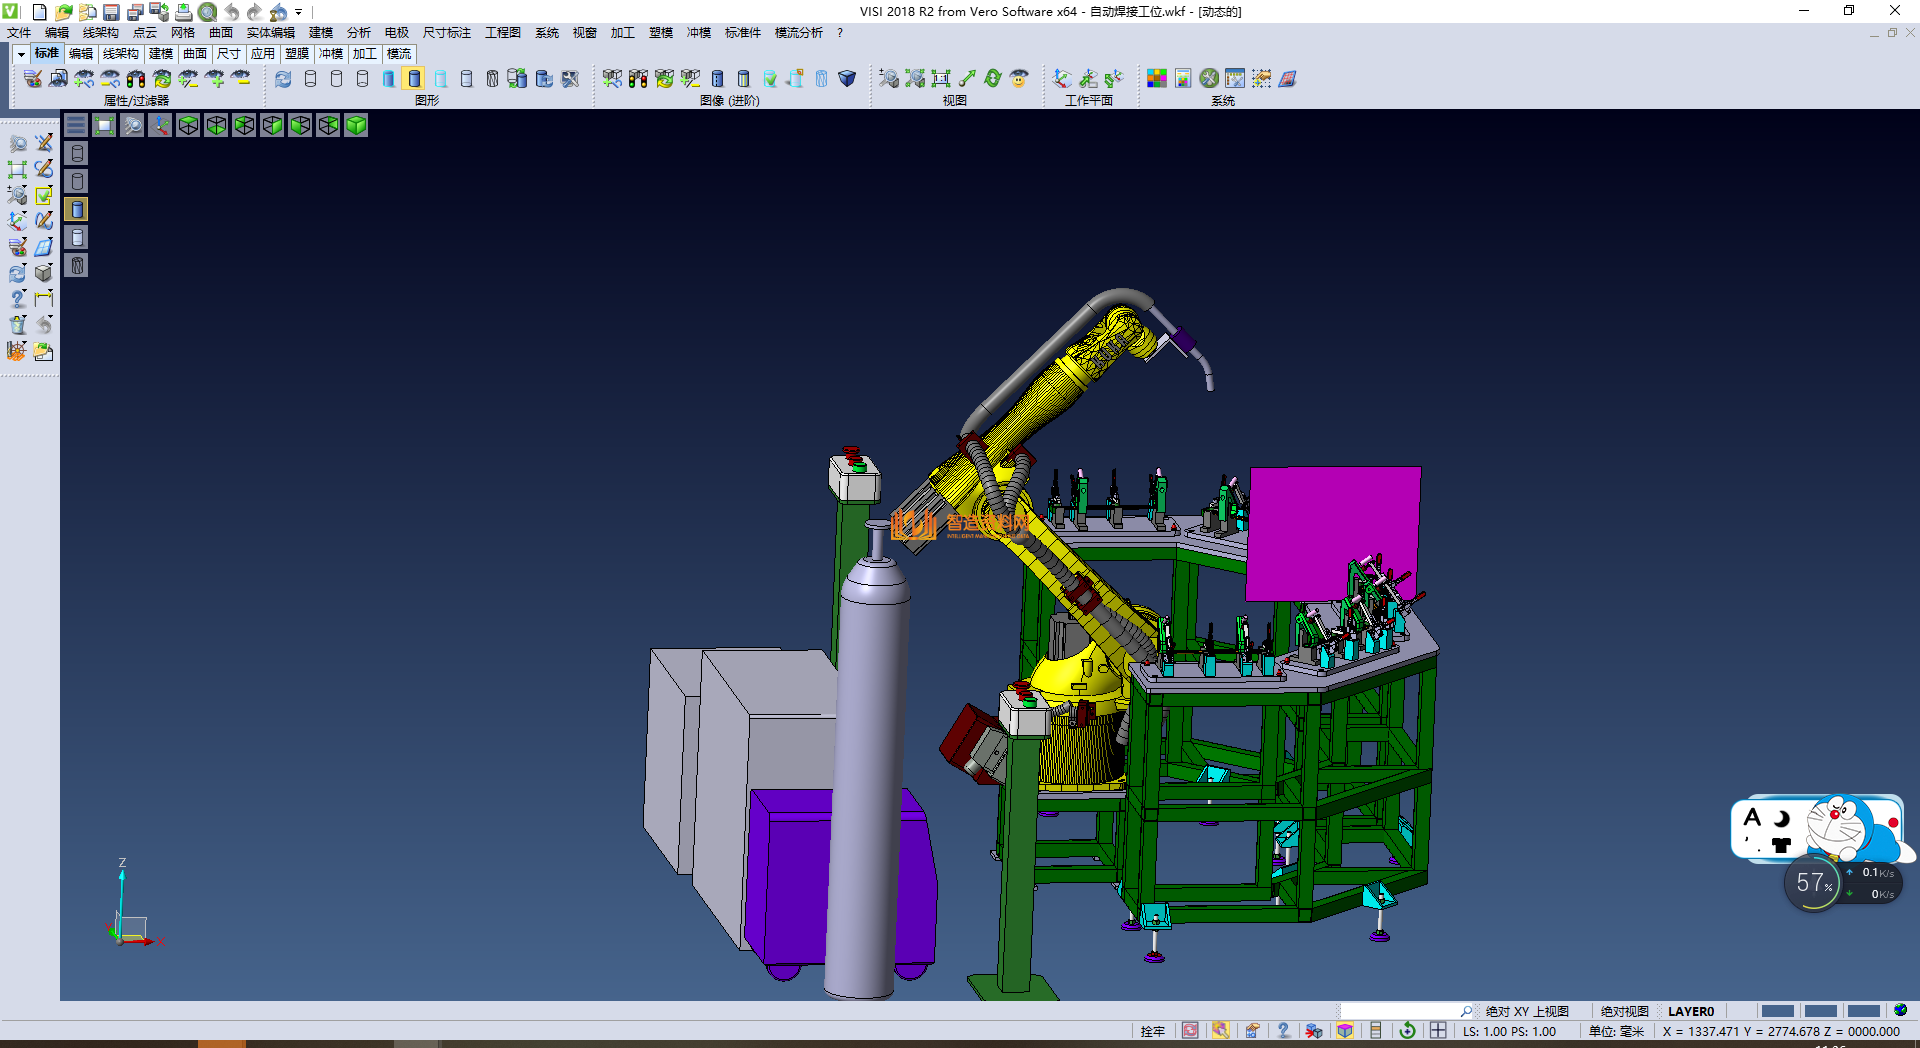Open the color palette grid icon
The width and height of the screenshot is (1920, 1048).
[x=1157, y=79]
